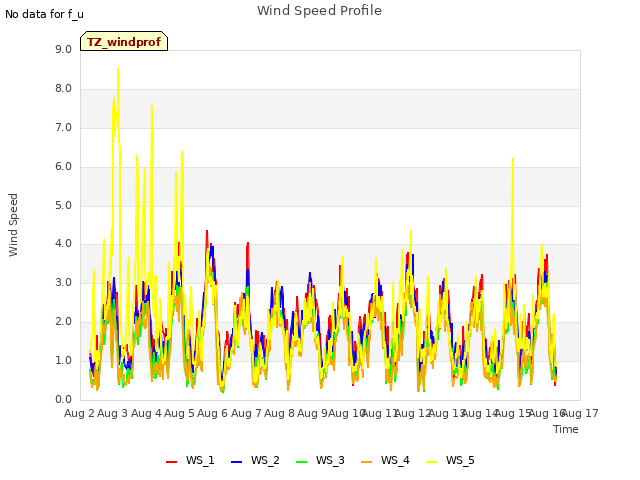The image size is (640, 480).
Task: Click the WS_5 yellow legend swatch
Action: point(431,462)
